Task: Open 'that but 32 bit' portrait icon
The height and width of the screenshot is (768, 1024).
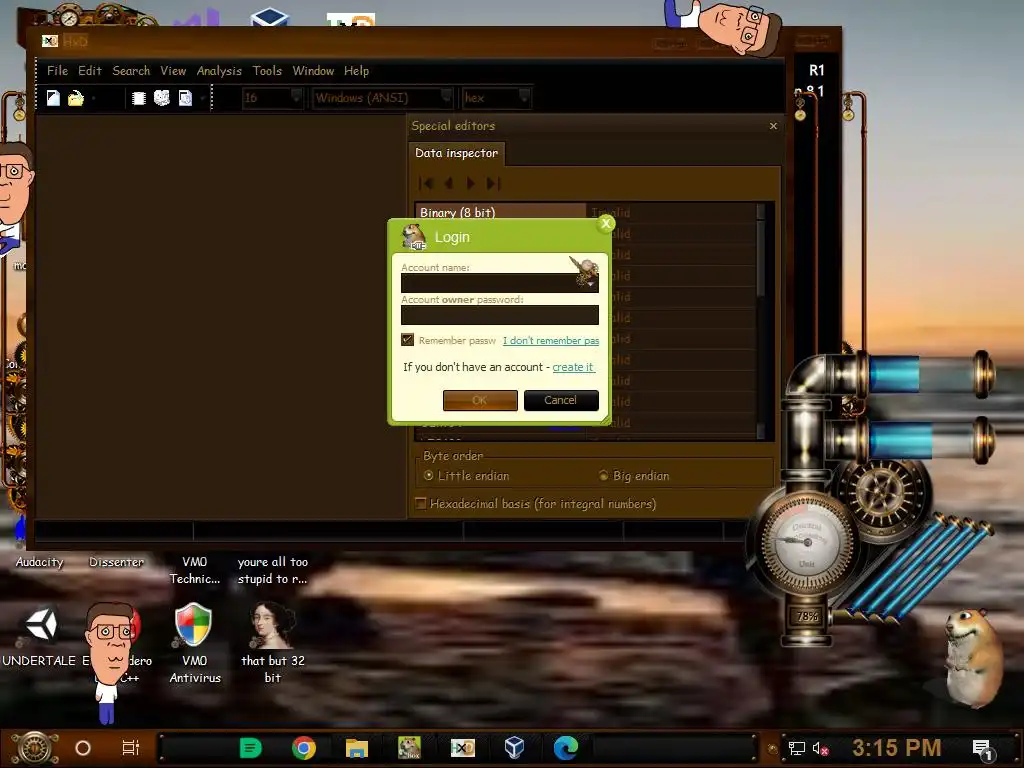Action: 272,625
